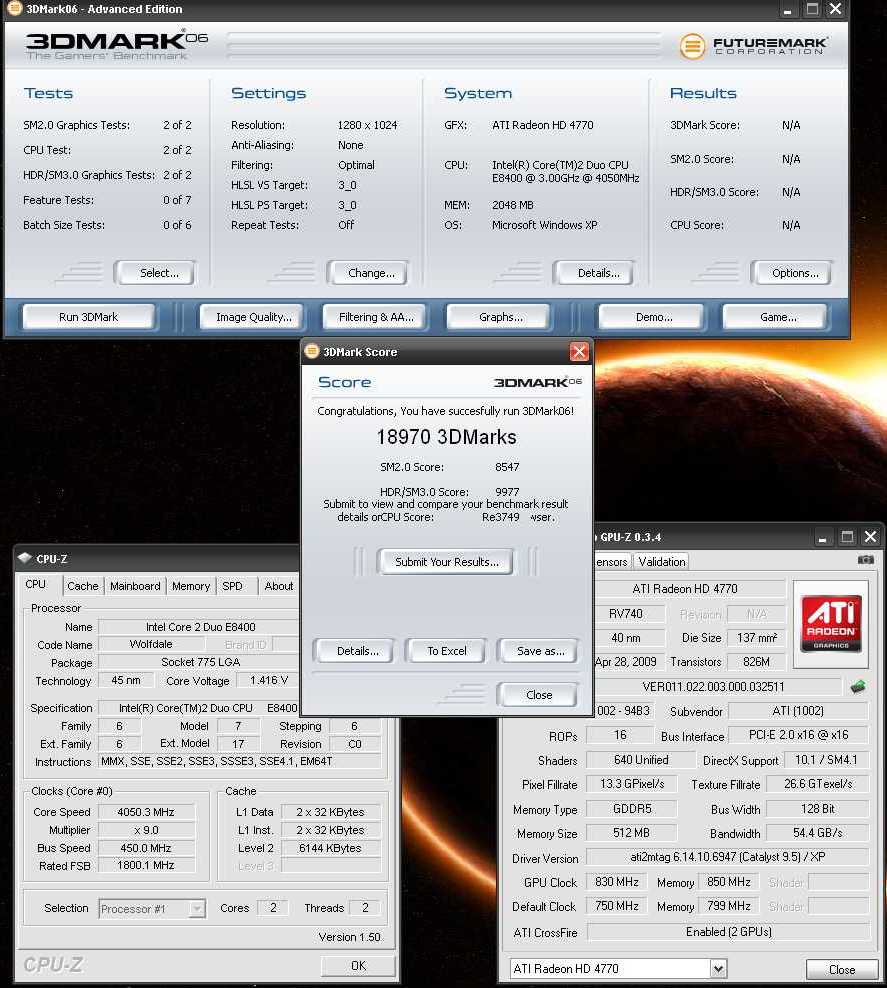This screenshot has height=988, width=887.
Task: Click Save as... in Score dialog
Action: 537,651
